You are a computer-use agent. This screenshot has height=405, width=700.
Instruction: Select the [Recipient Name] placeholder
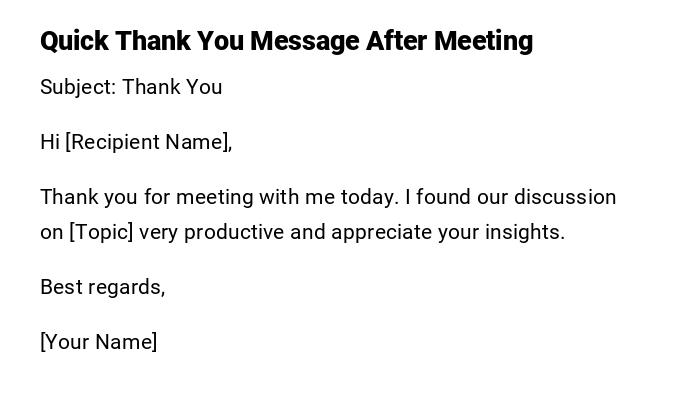(x=148, y=143)
